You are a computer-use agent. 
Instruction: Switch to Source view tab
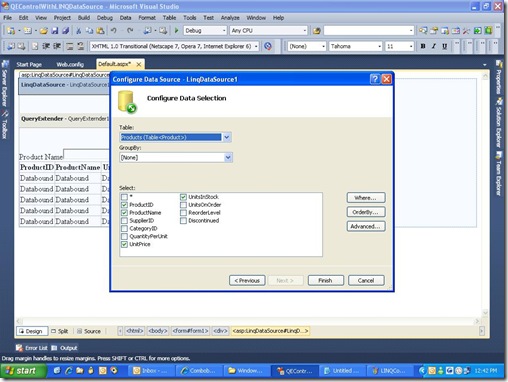(89, 331)
